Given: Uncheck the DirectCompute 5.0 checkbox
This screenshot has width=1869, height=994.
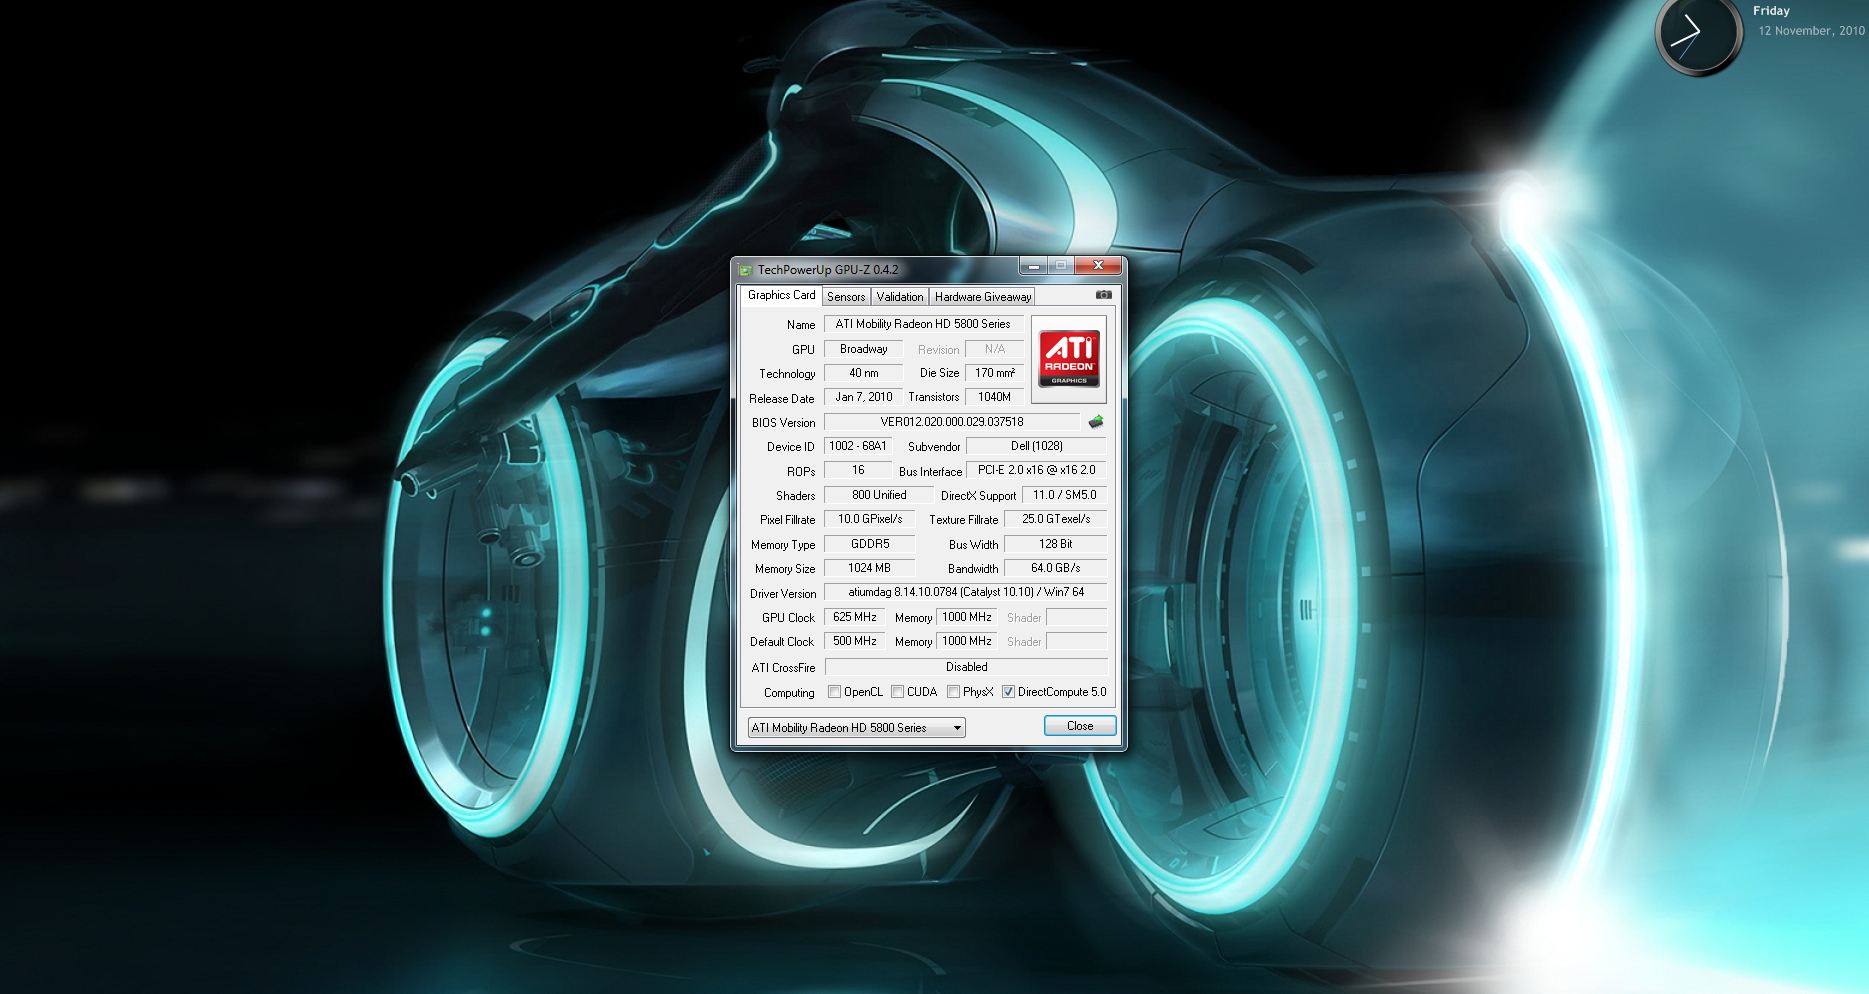Looking at the screenshot, I should 1008,692.
